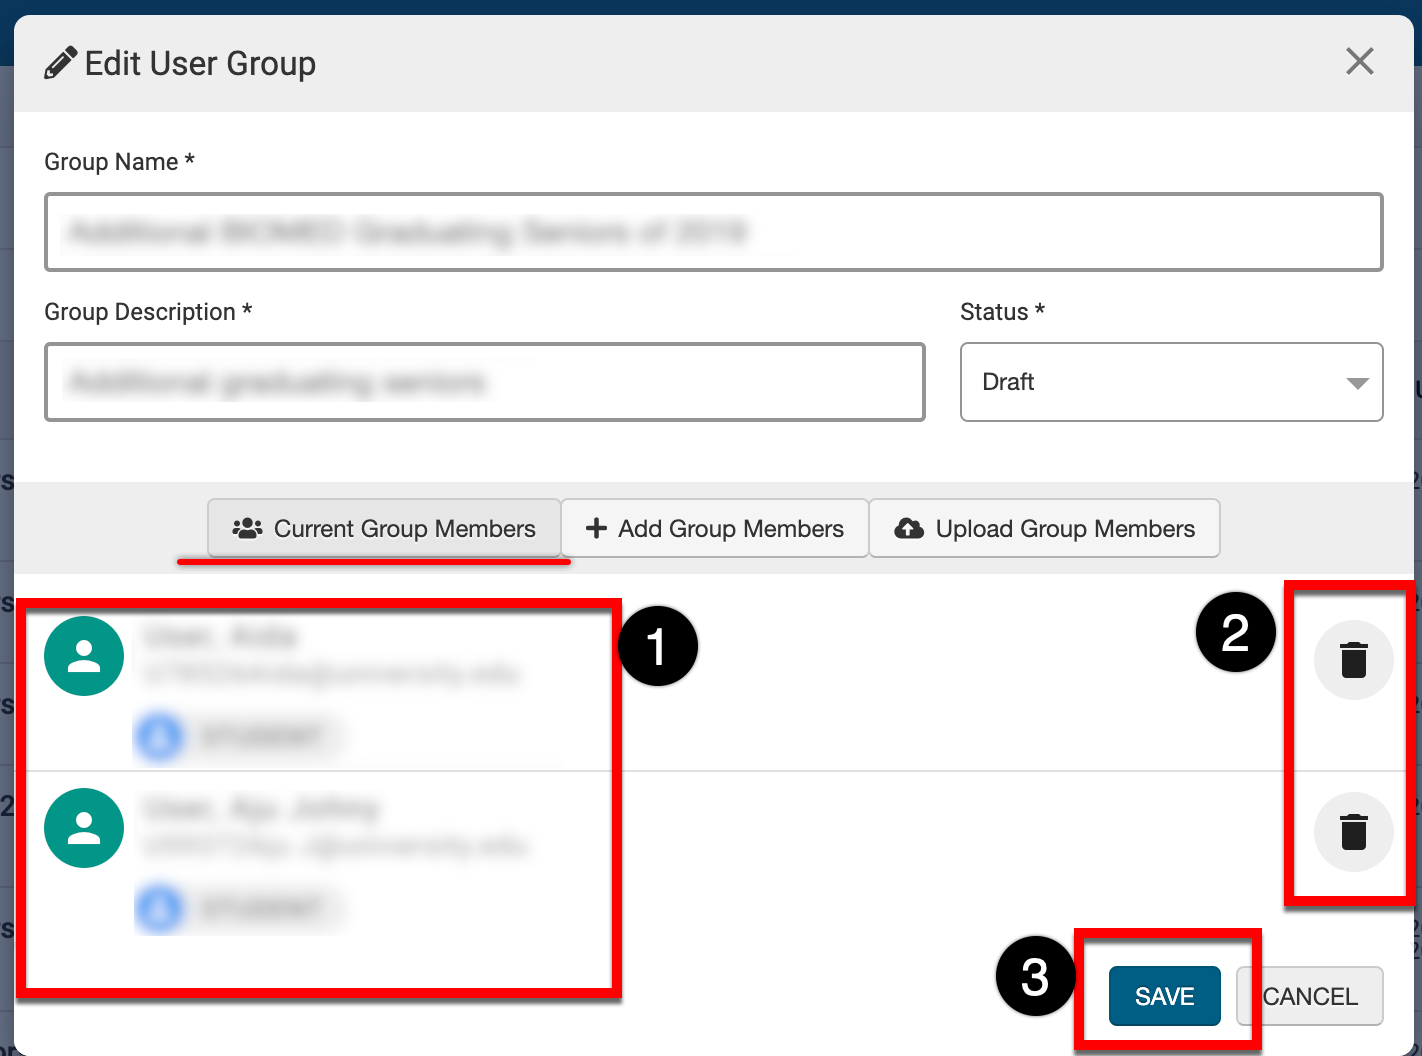Click the second member's blue role badge icon
The image size is (1422, 1056).
[x=160, y=909]
